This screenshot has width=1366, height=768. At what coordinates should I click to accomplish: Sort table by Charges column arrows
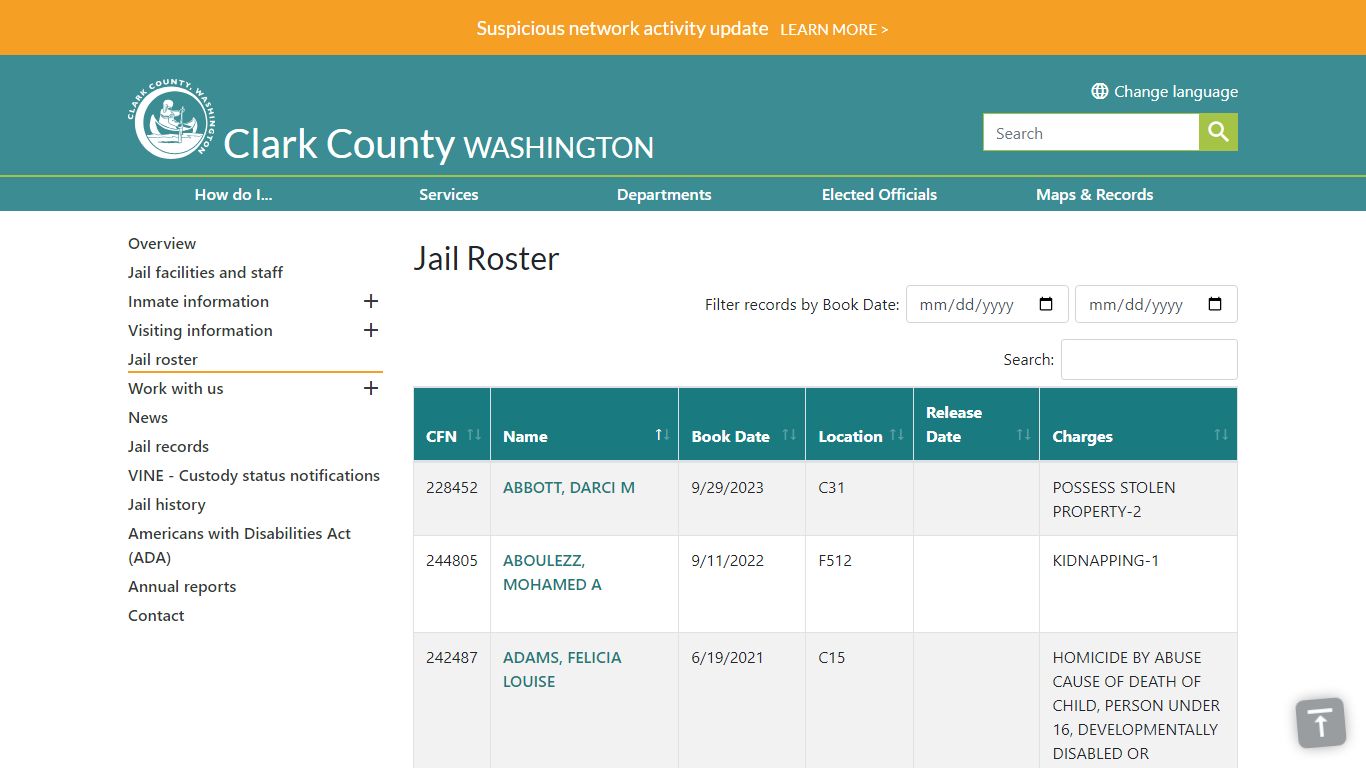1221,435
